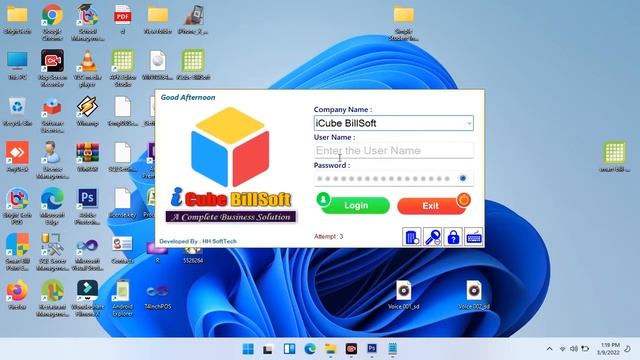The width and height of the screenshot is (640, 360).
Task: Open Google Chrome desktop shortcut
Action: coord(52,22)
